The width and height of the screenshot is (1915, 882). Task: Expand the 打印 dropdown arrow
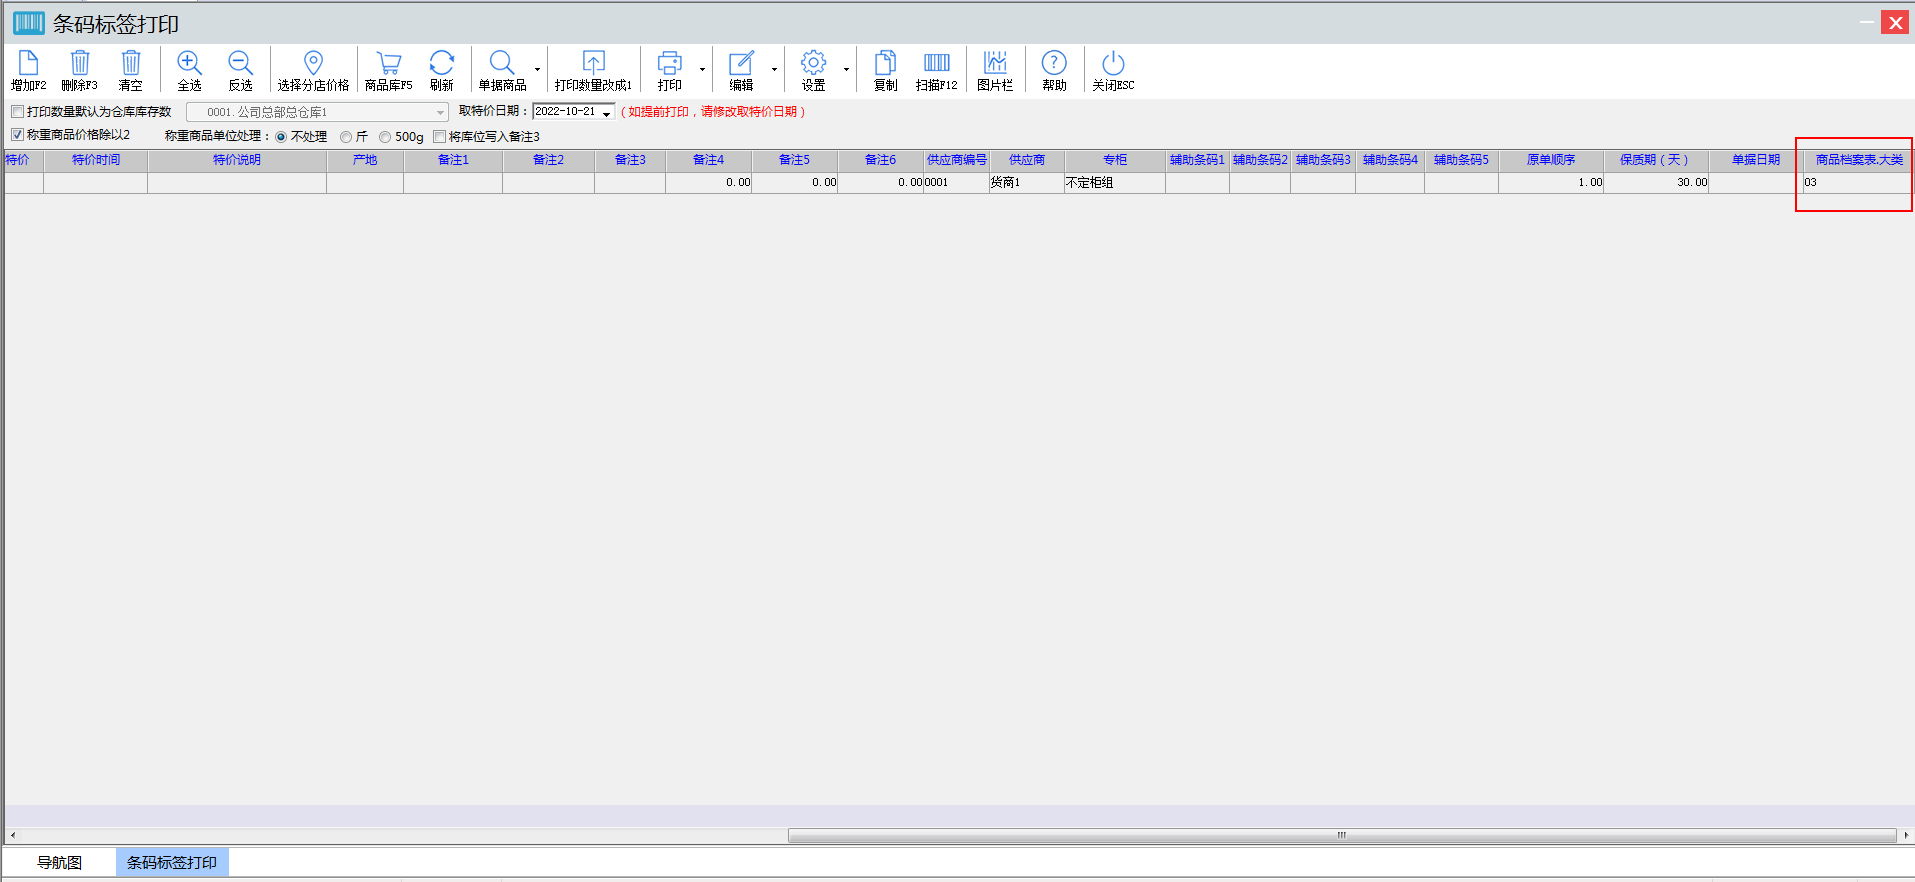(x=702, y=70)
